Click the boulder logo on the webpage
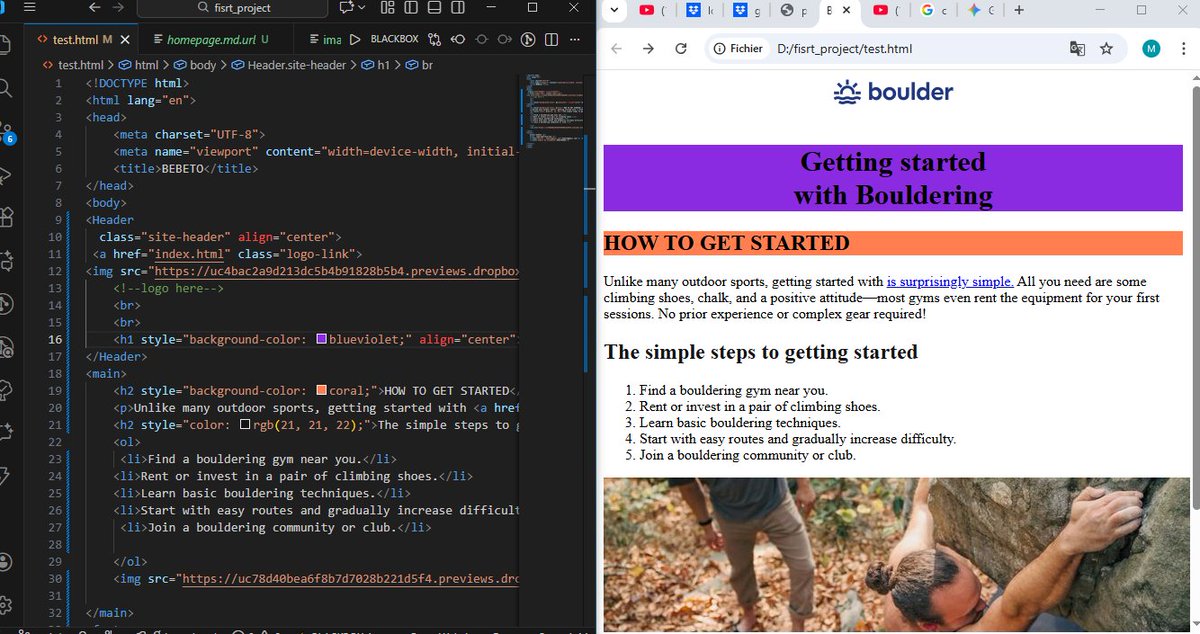1200x634 pixels. 893,92
